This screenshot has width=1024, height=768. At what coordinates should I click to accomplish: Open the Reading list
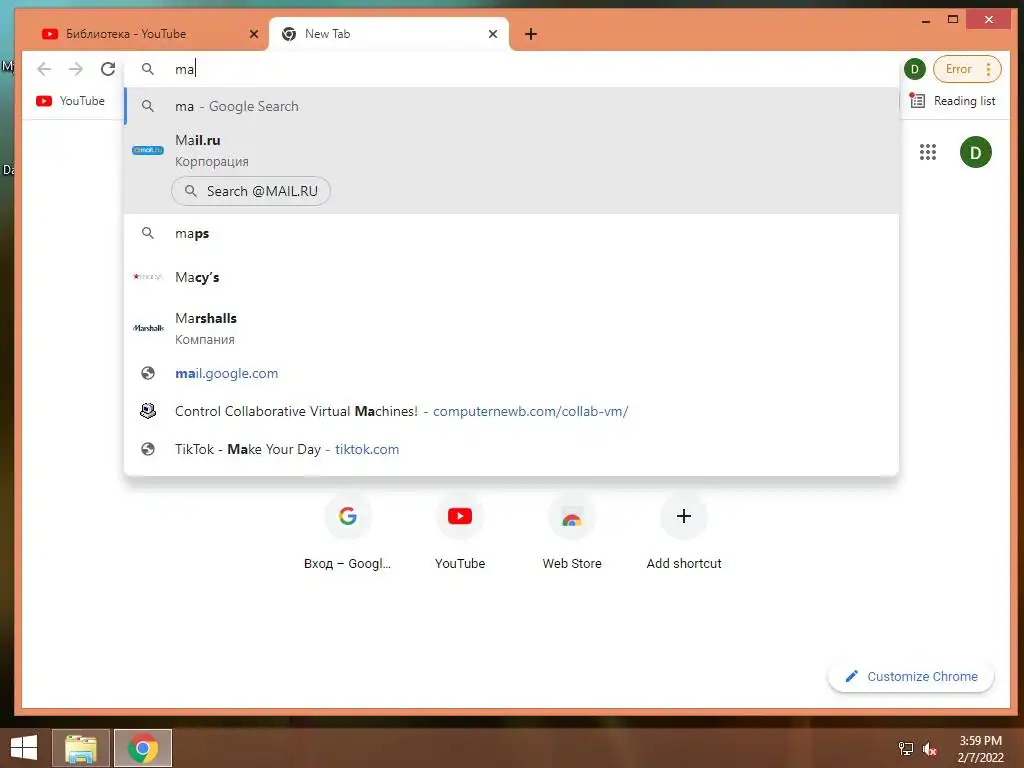(x=953, y=101)
